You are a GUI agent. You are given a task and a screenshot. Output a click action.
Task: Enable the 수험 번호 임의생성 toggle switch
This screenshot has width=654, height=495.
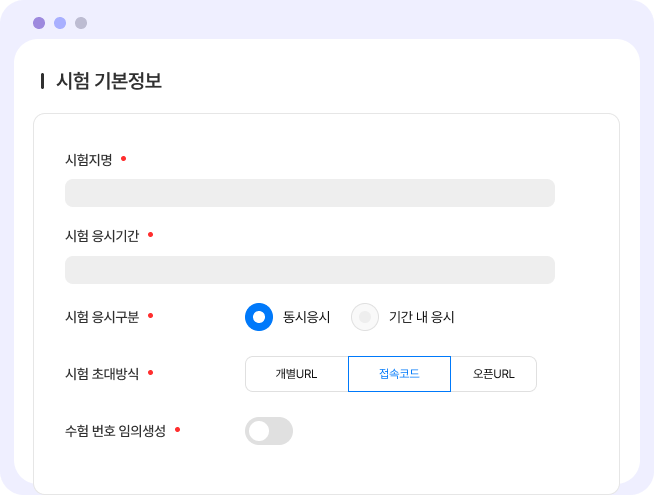tap(269, 431)
